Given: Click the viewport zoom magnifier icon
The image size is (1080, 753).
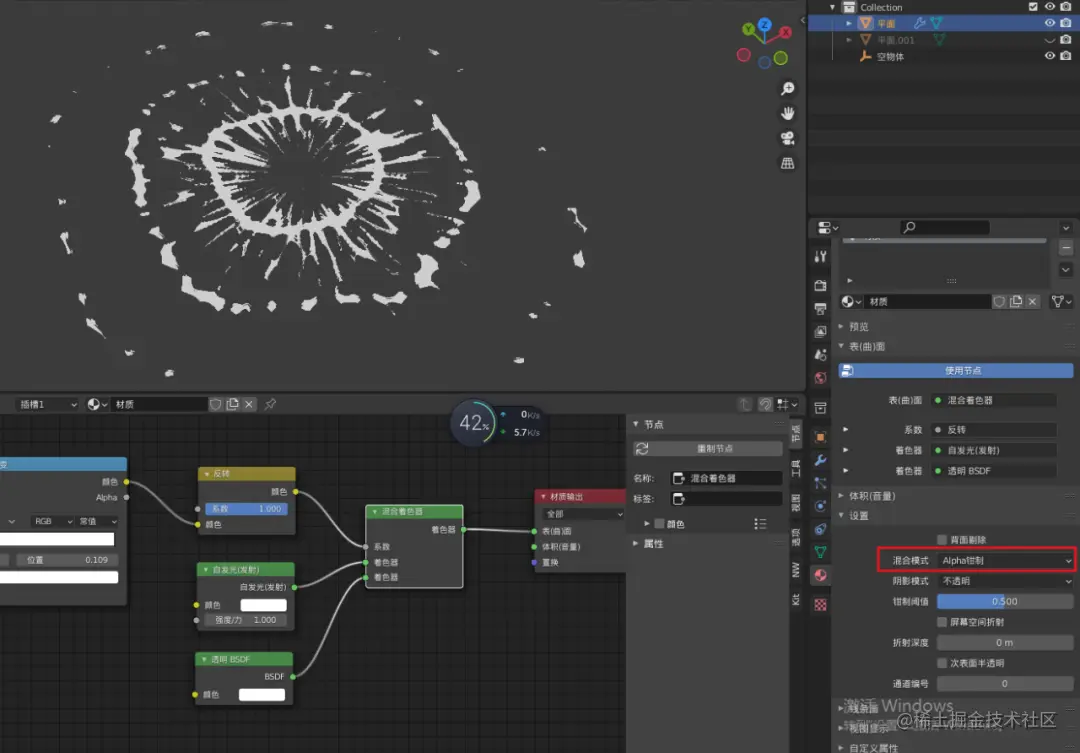Looking at the screenshot, I should point(787,89).
